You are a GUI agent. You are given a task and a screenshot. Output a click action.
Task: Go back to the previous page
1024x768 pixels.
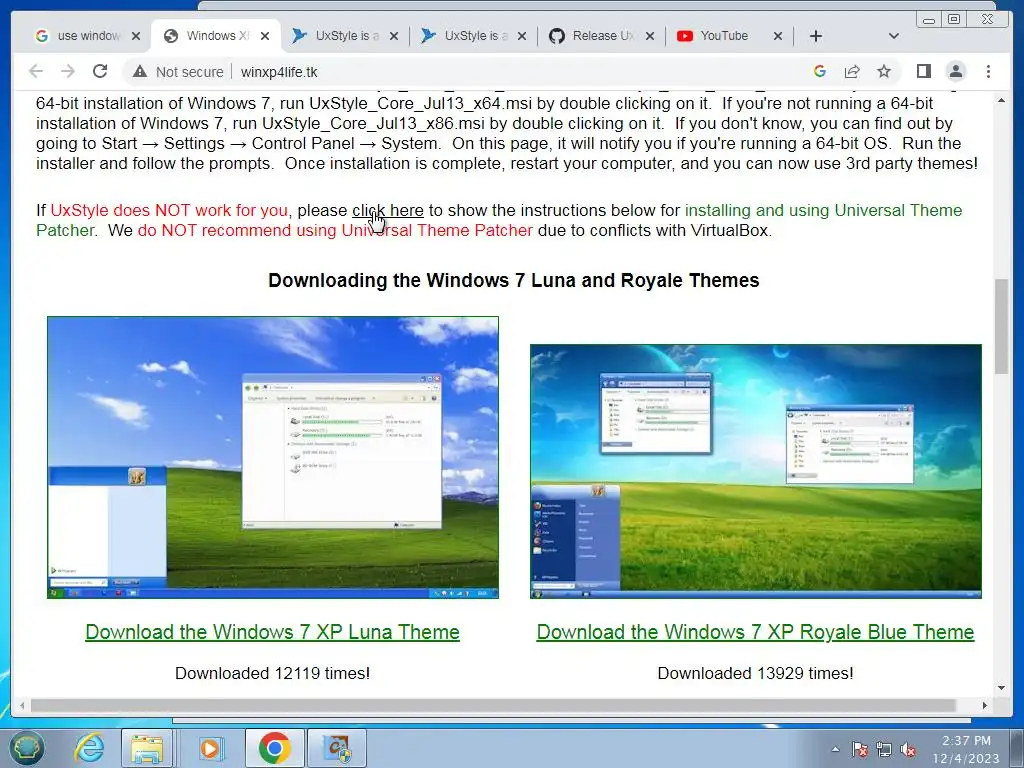pyautogui.click(x=36, y=71)
